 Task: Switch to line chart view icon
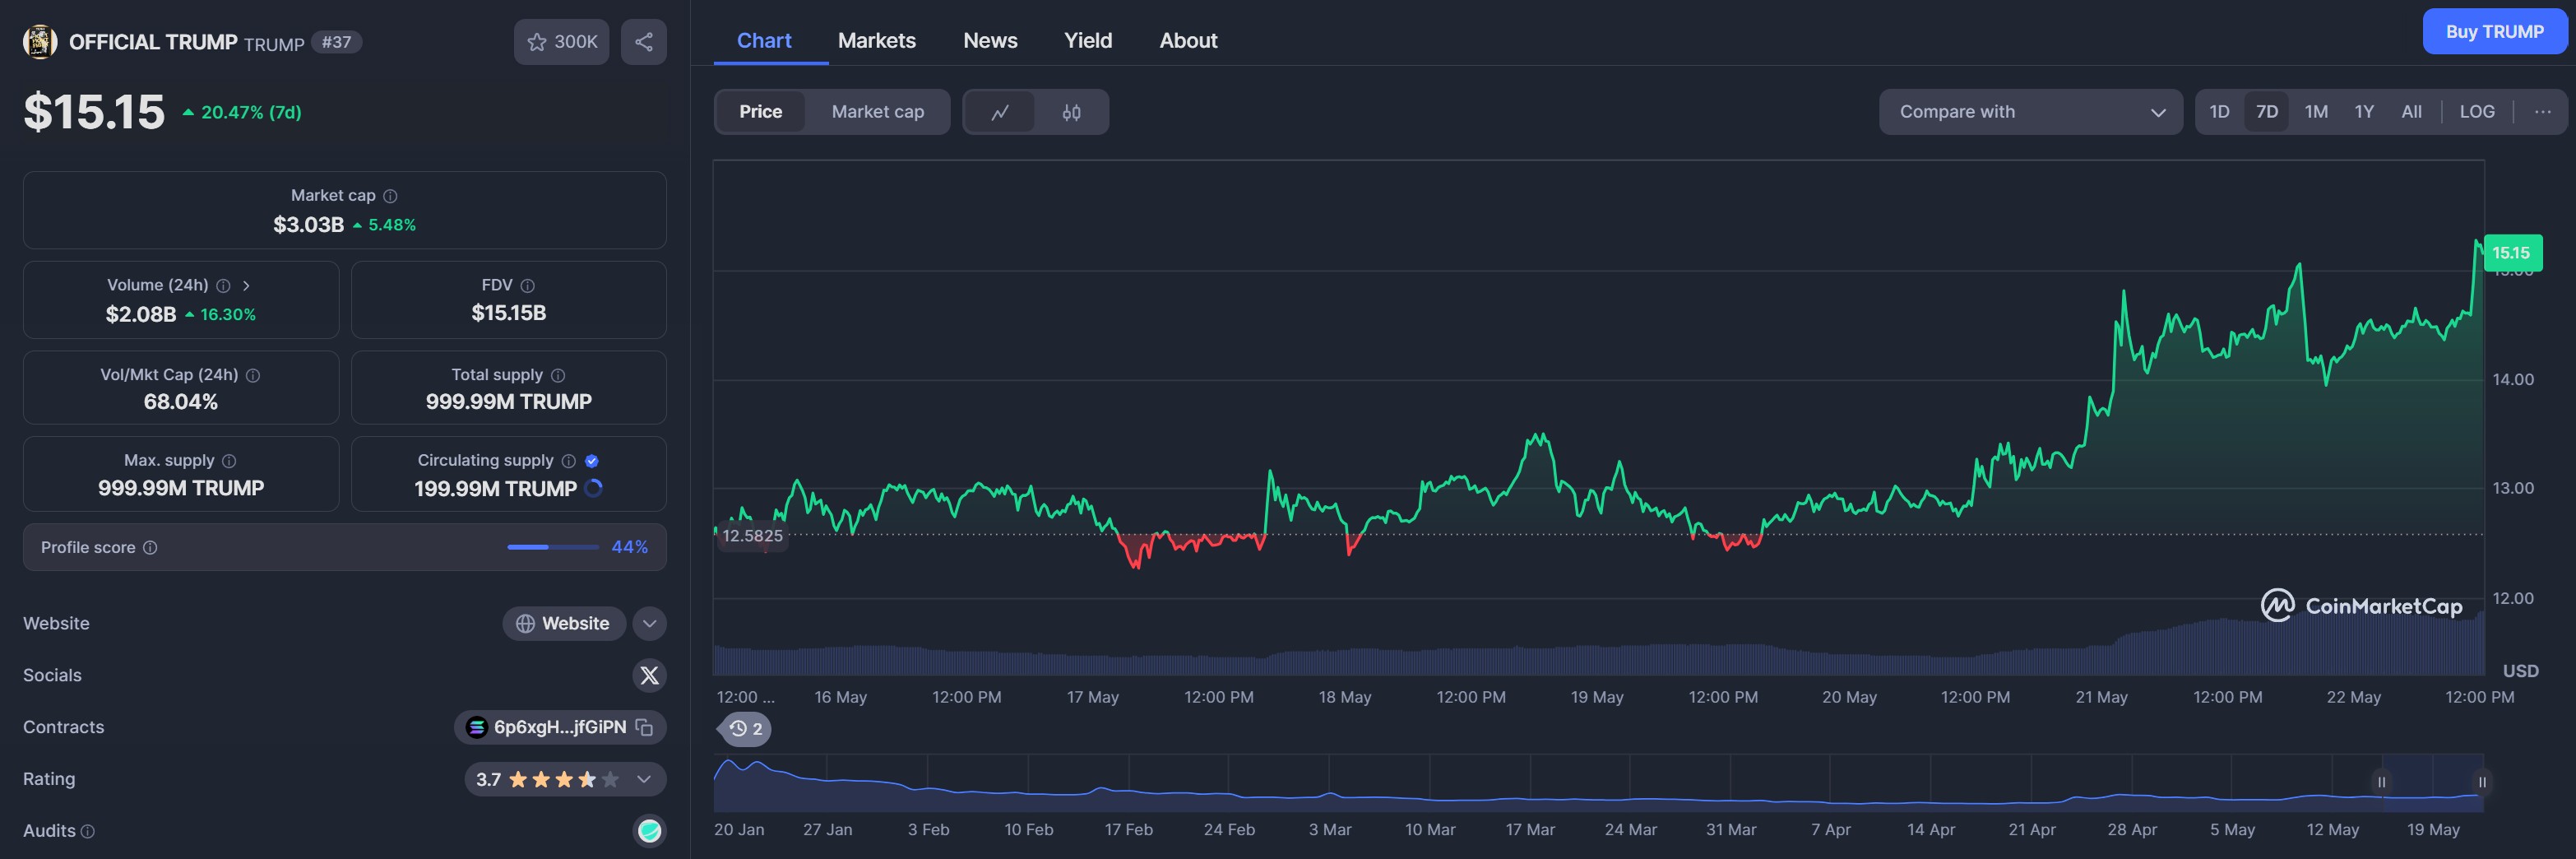(x=999, y=112)
